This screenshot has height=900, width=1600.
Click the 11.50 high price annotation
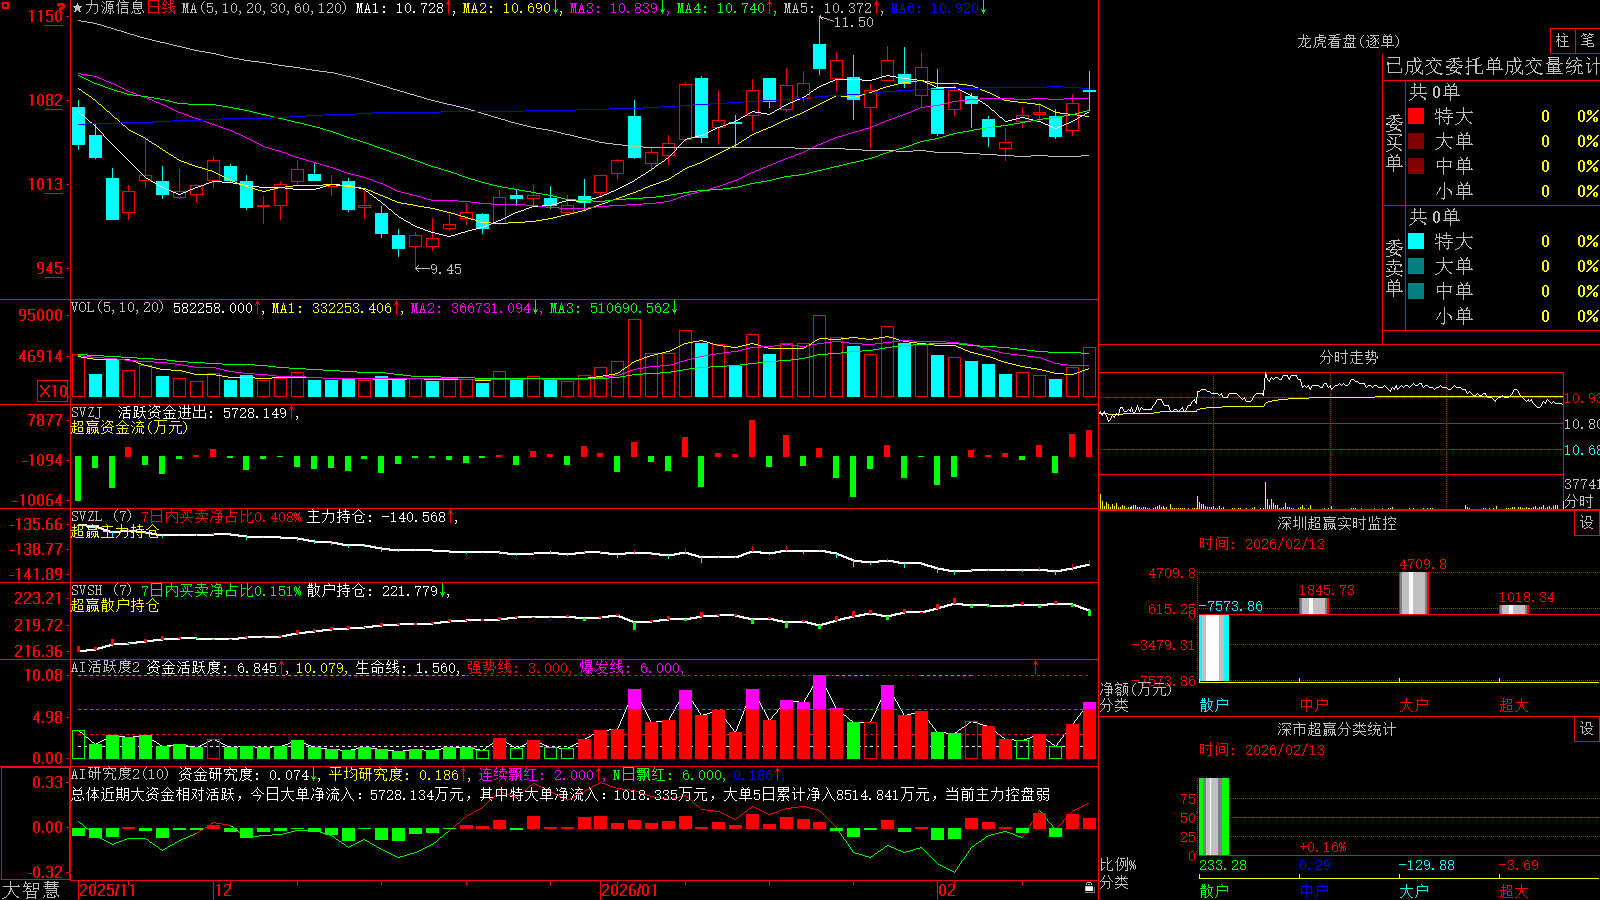[x=853, y=22]
